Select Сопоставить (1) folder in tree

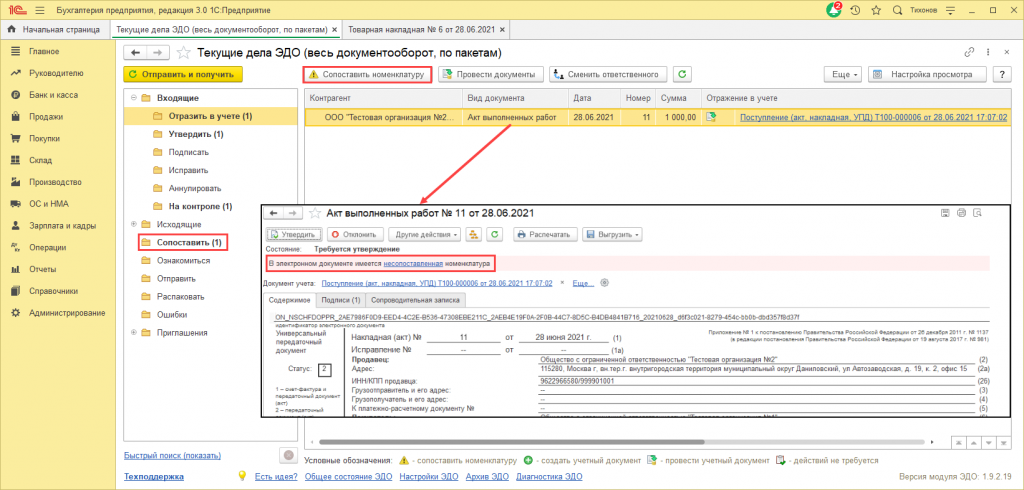(189, 242)
